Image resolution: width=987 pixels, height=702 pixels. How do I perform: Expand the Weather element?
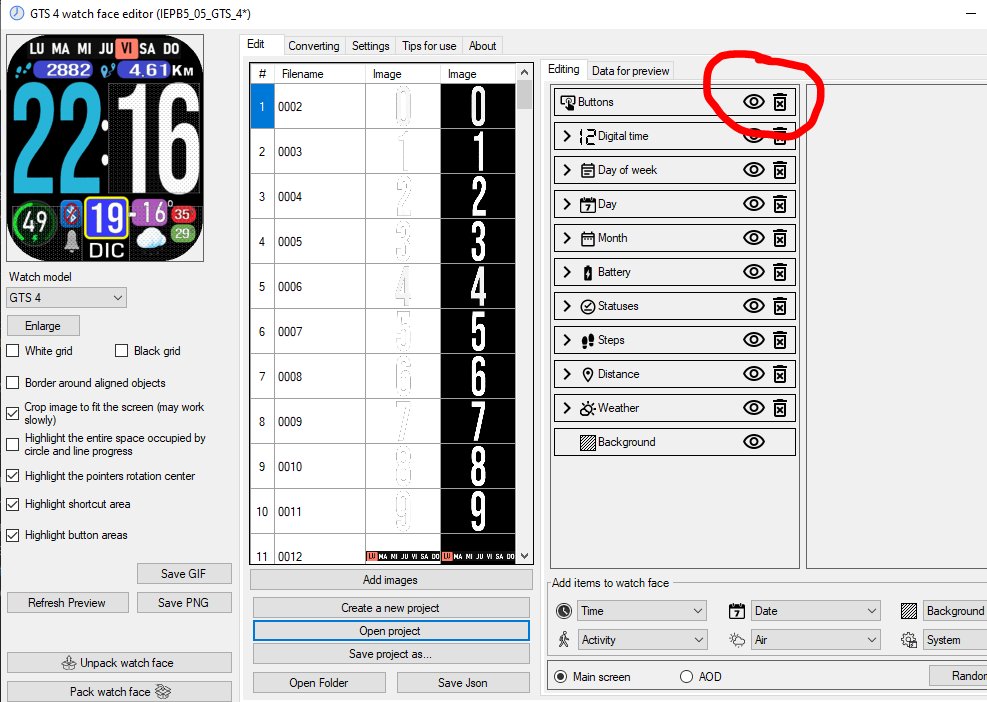coord(567,408)
